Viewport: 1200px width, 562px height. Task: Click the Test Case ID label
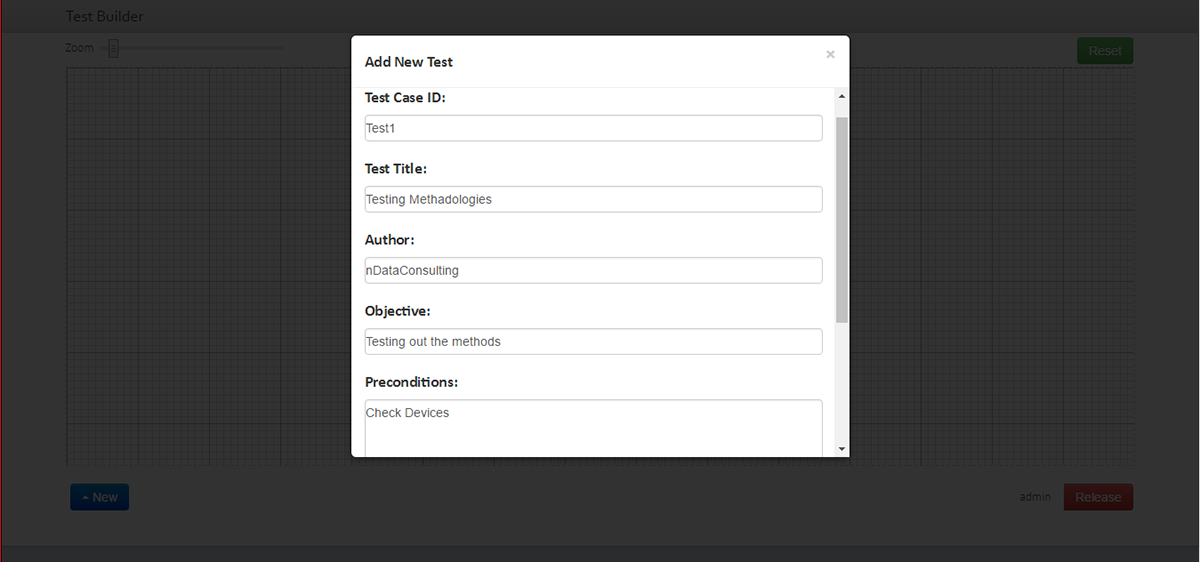point(405,98)
